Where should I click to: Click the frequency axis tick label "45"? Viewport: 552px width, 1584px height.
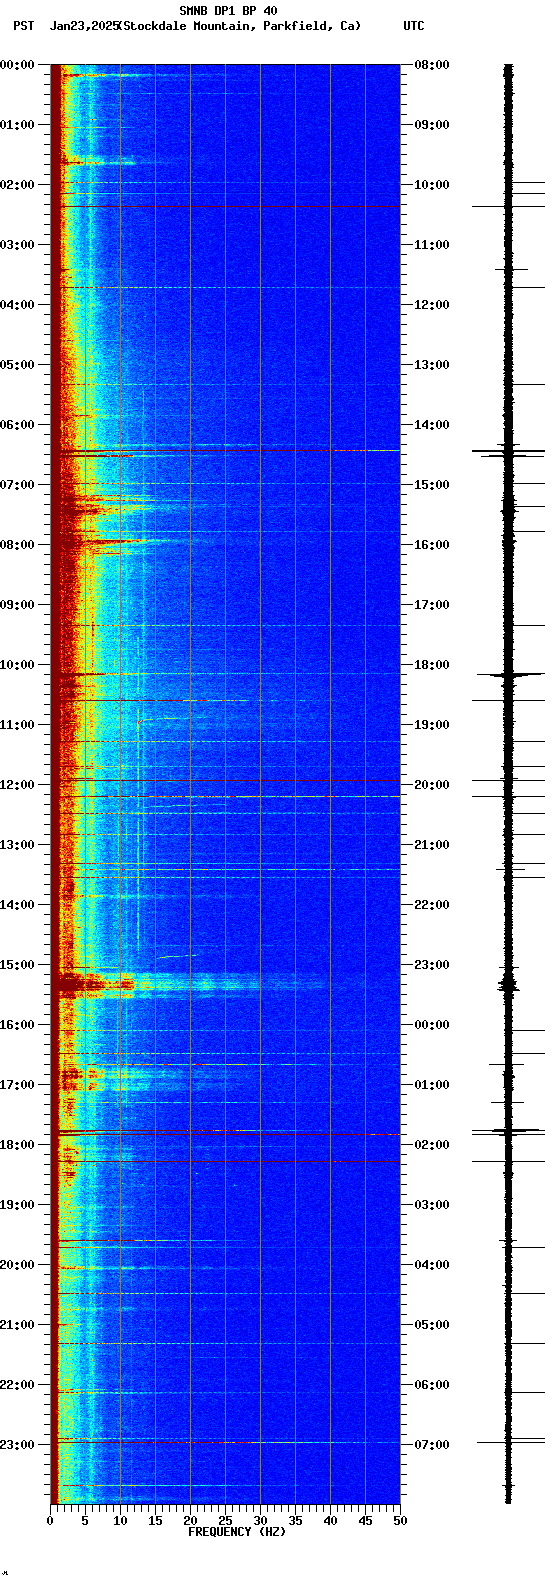365,1520
